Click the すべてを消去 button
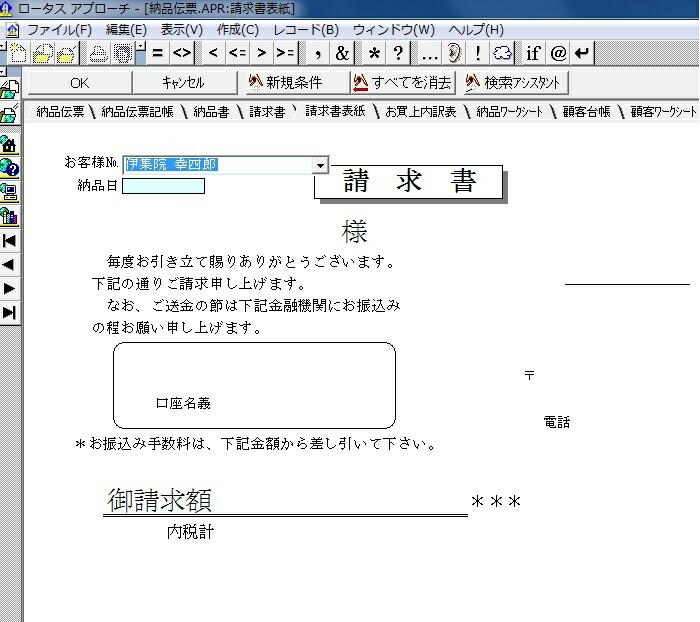 click(x=402, y=83)
